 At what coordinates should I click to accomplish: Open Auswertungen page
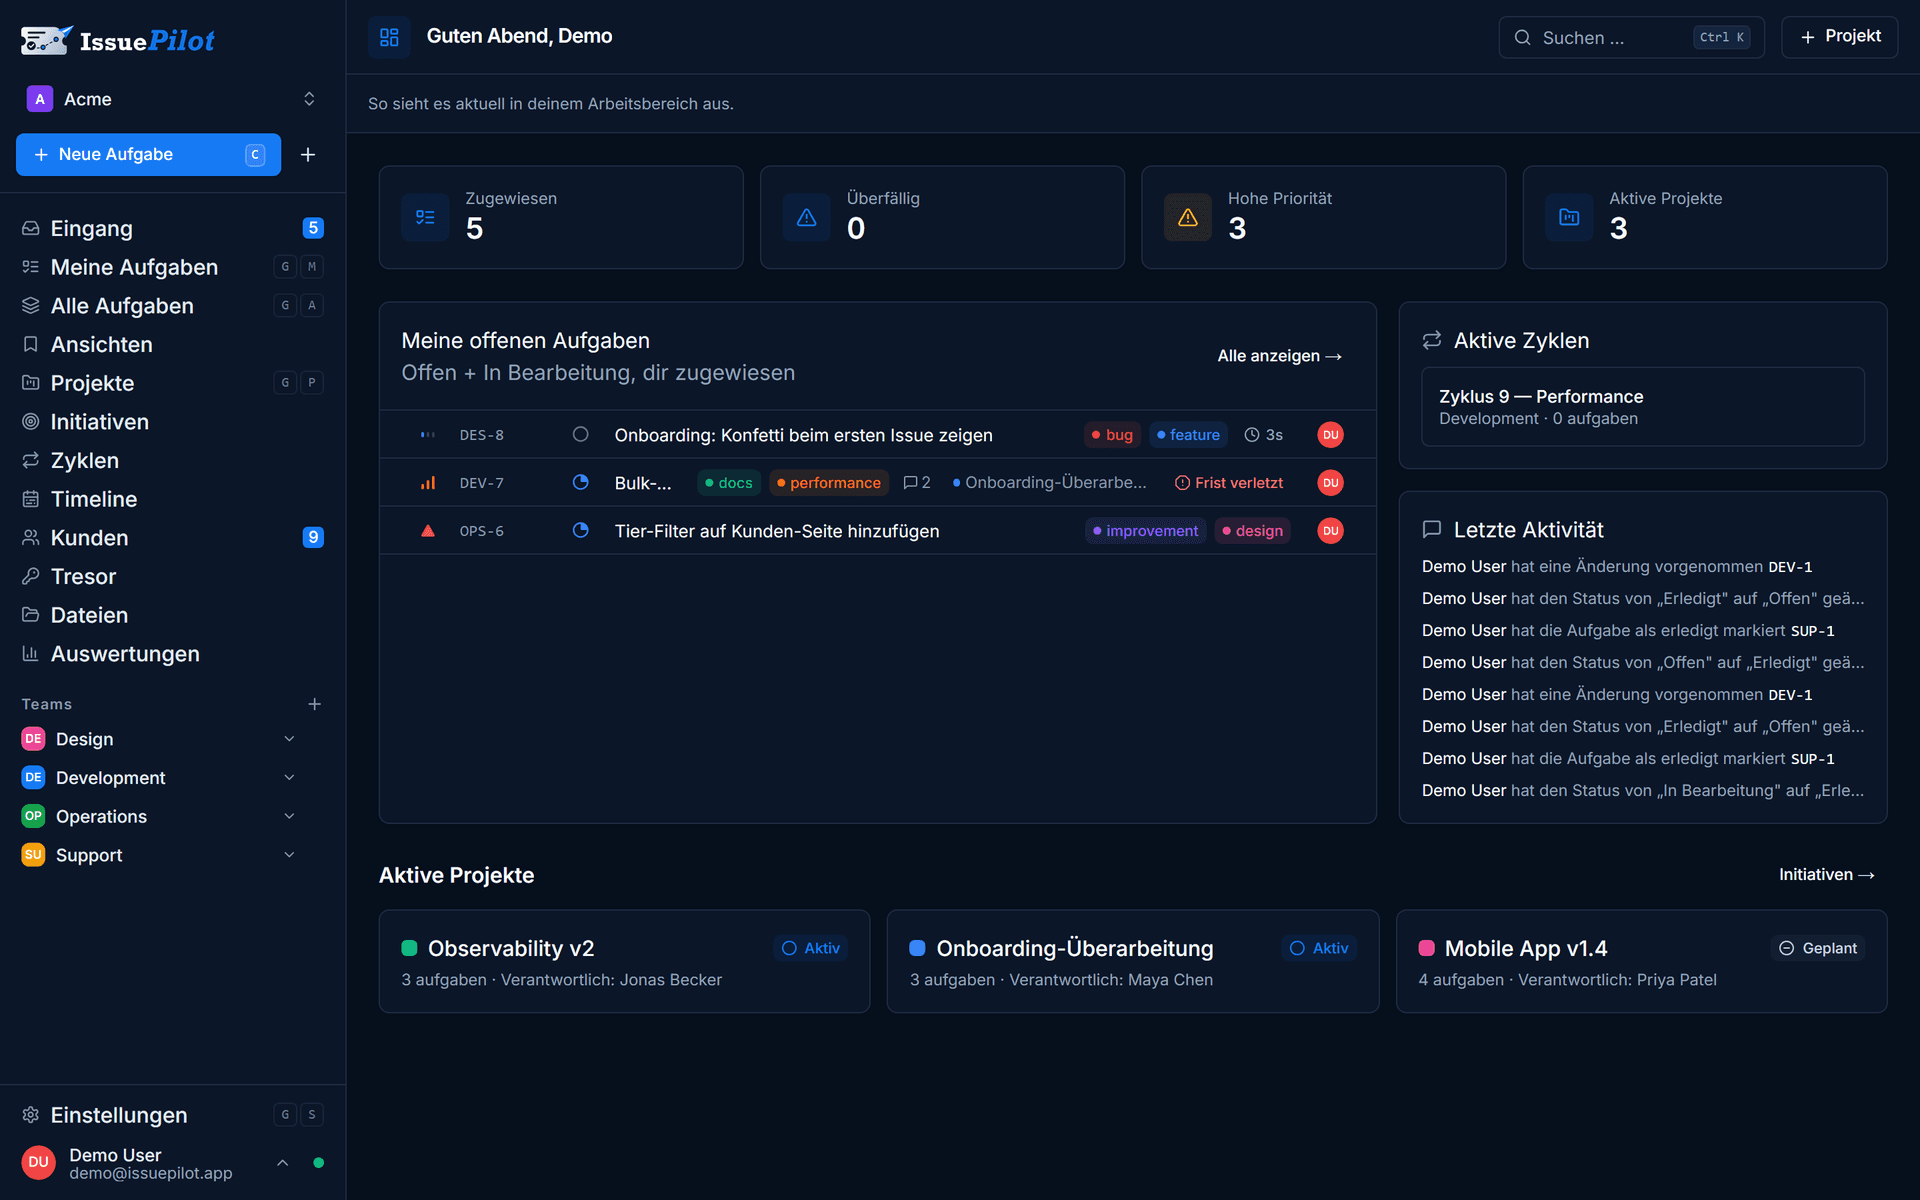pyautogui.click(x=172, y=653)
